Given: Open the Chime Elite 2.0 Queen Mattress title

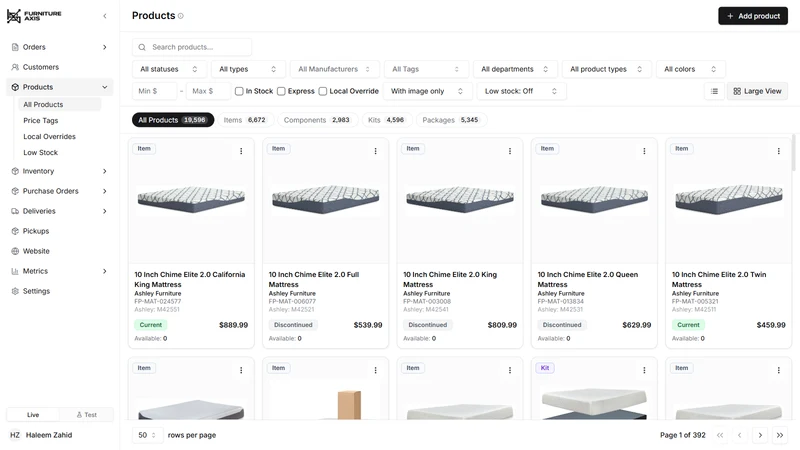Looking at the screenshot, I should (588, 280).
